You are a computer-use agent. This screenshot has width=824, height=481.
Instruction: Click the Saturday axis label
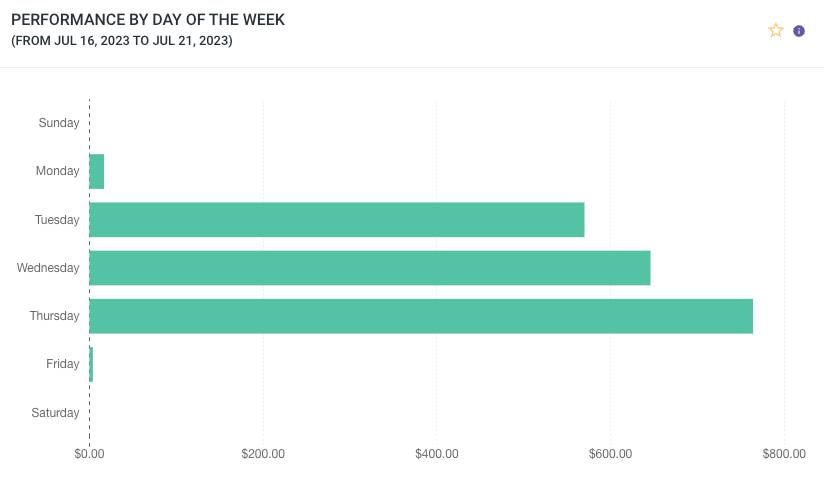(56, 413)
